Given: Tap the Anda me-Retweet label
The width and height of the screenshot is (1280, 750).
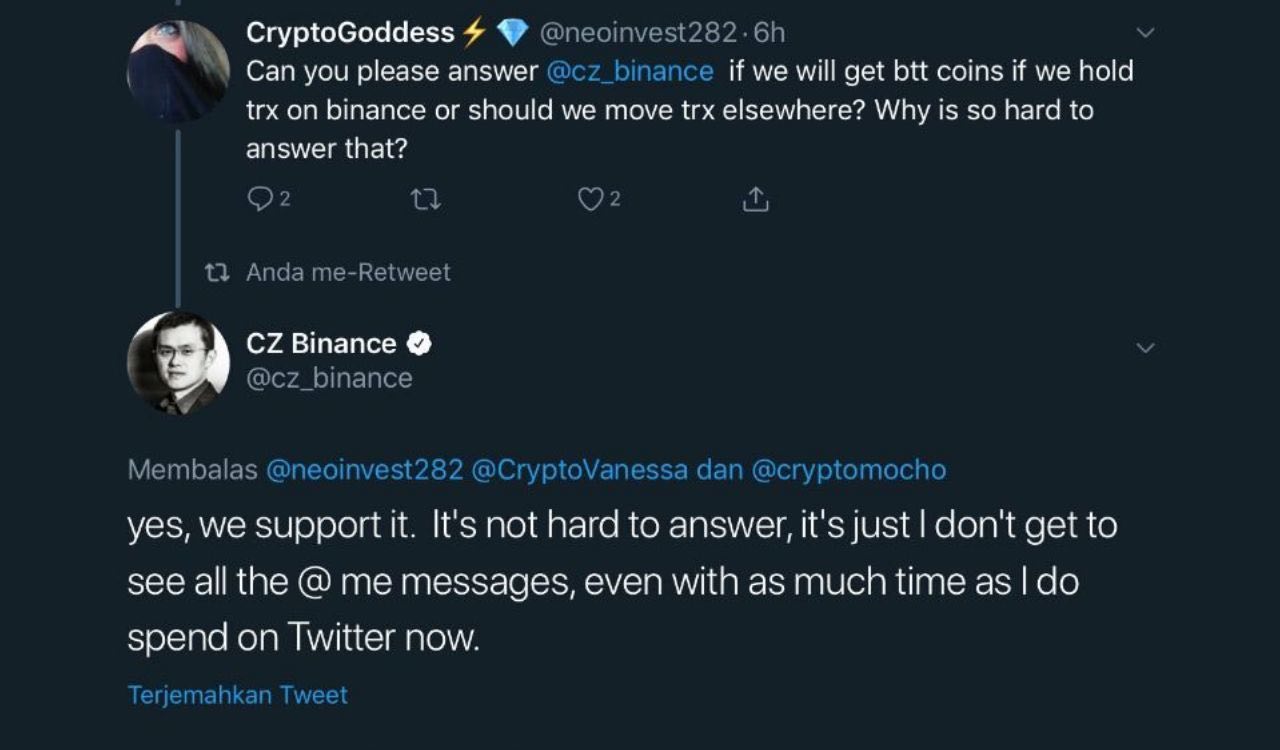Looking at the screenshot, I should click(348, 272).
